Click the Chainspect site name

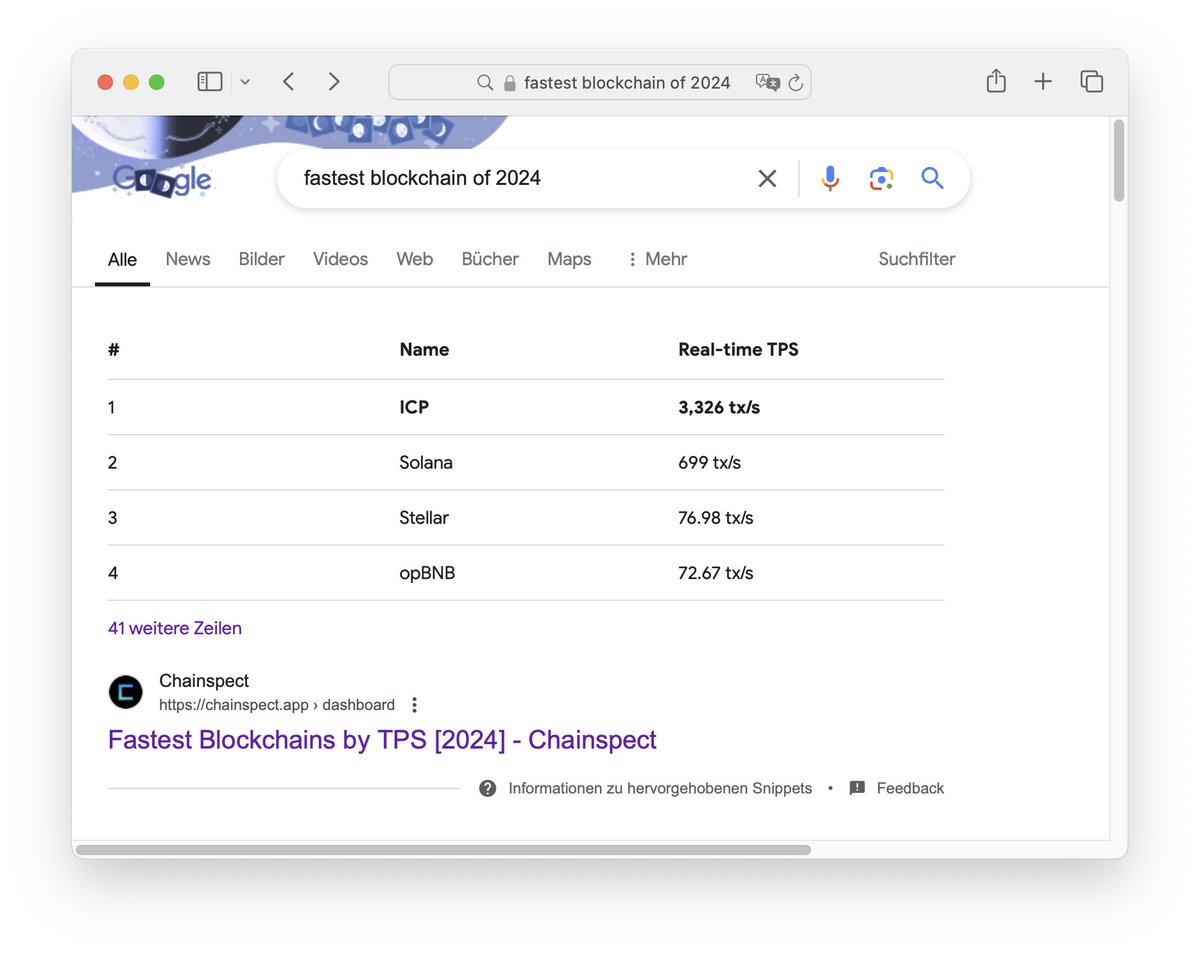click(204, 681)
